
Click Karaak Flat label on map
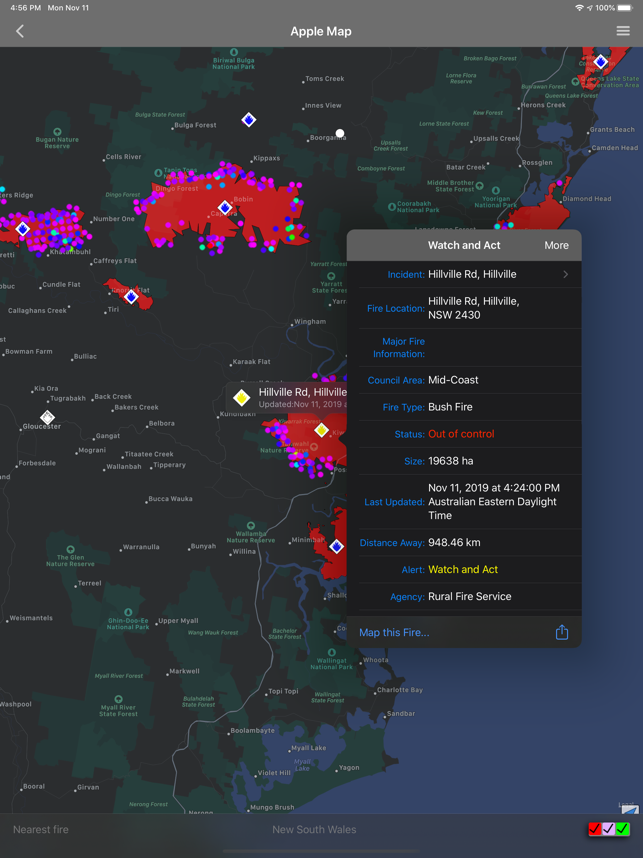click(x=251, y=362)
